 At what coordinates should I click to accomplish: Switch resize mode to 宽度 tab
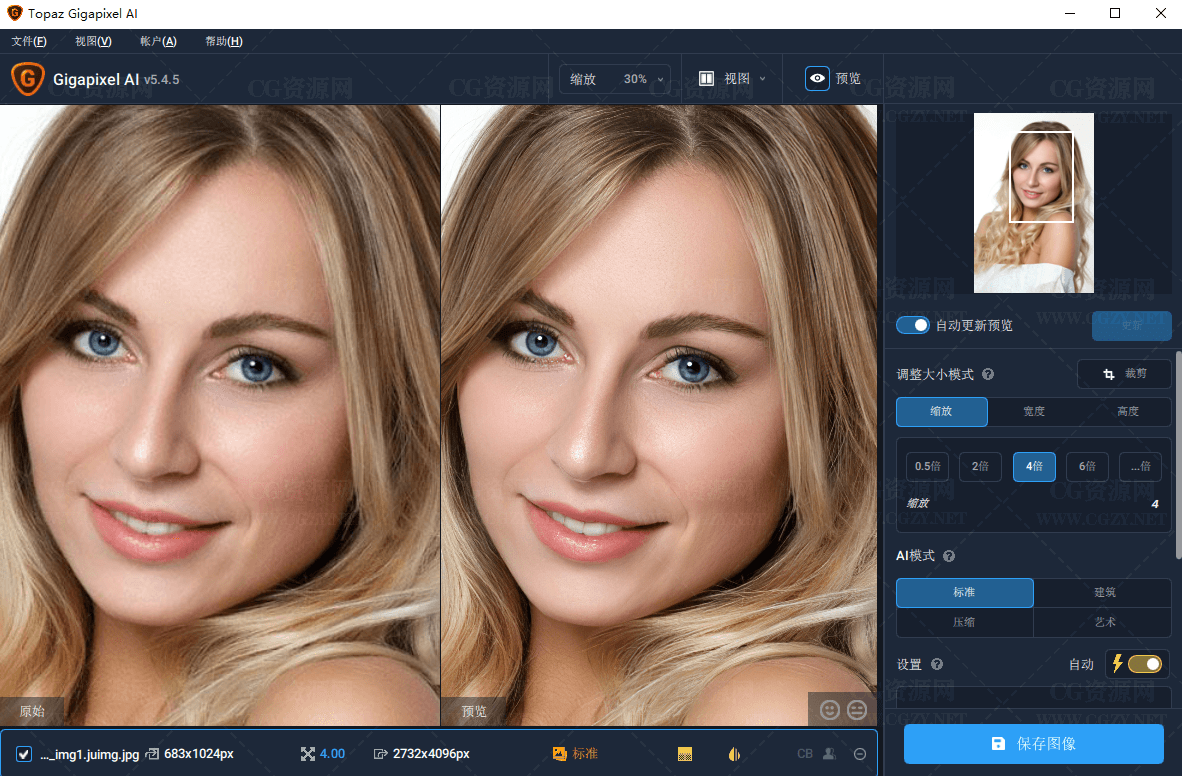[1033, 412]
